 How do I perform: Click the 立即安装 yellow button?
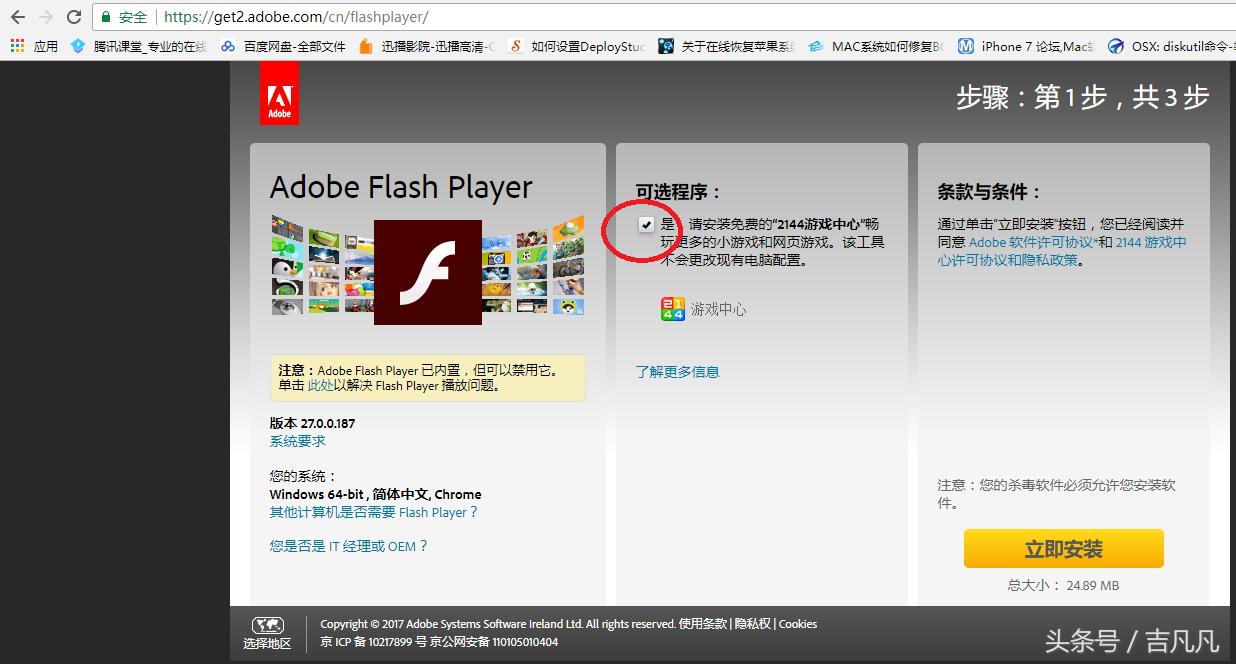click(1063, 548)
